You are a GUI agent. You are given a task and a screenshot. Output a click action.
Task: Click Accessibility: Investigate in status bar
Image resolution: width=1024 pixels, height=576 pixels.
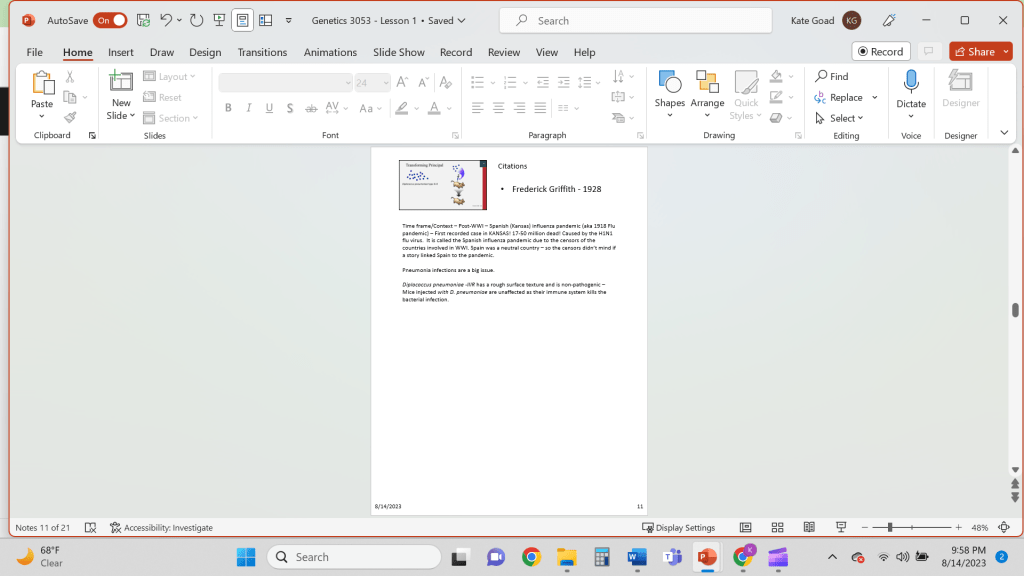click(162, 527)
